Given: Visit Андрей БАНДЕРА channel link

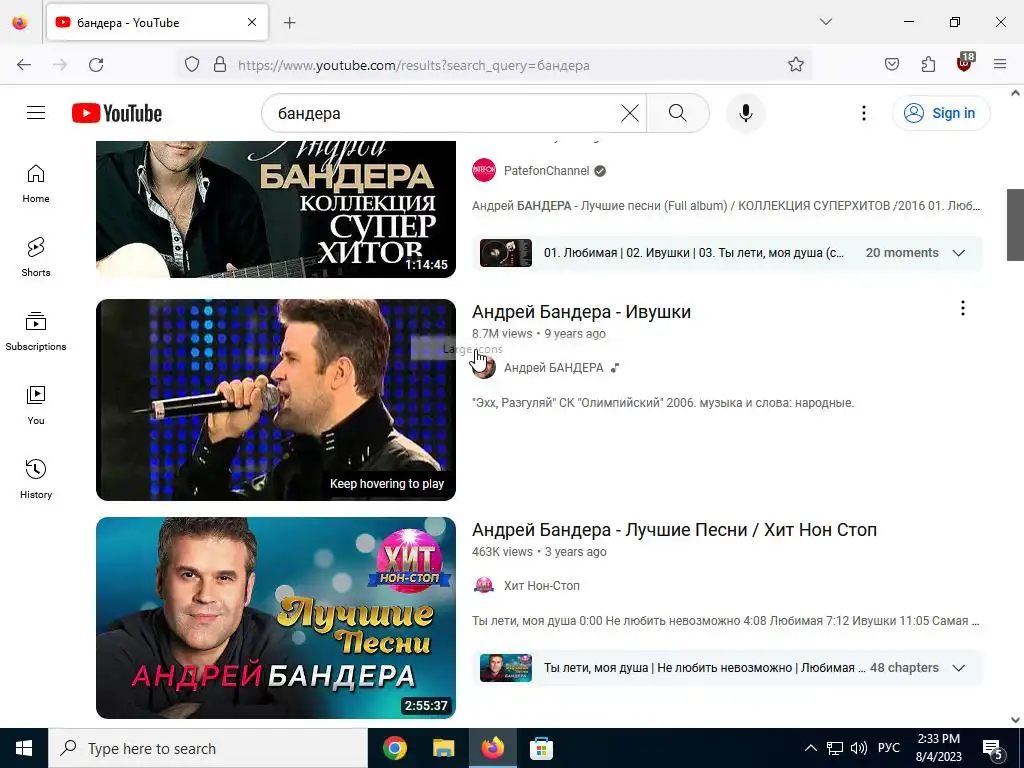Looking at the screenshot, I should tap(554, 368).
